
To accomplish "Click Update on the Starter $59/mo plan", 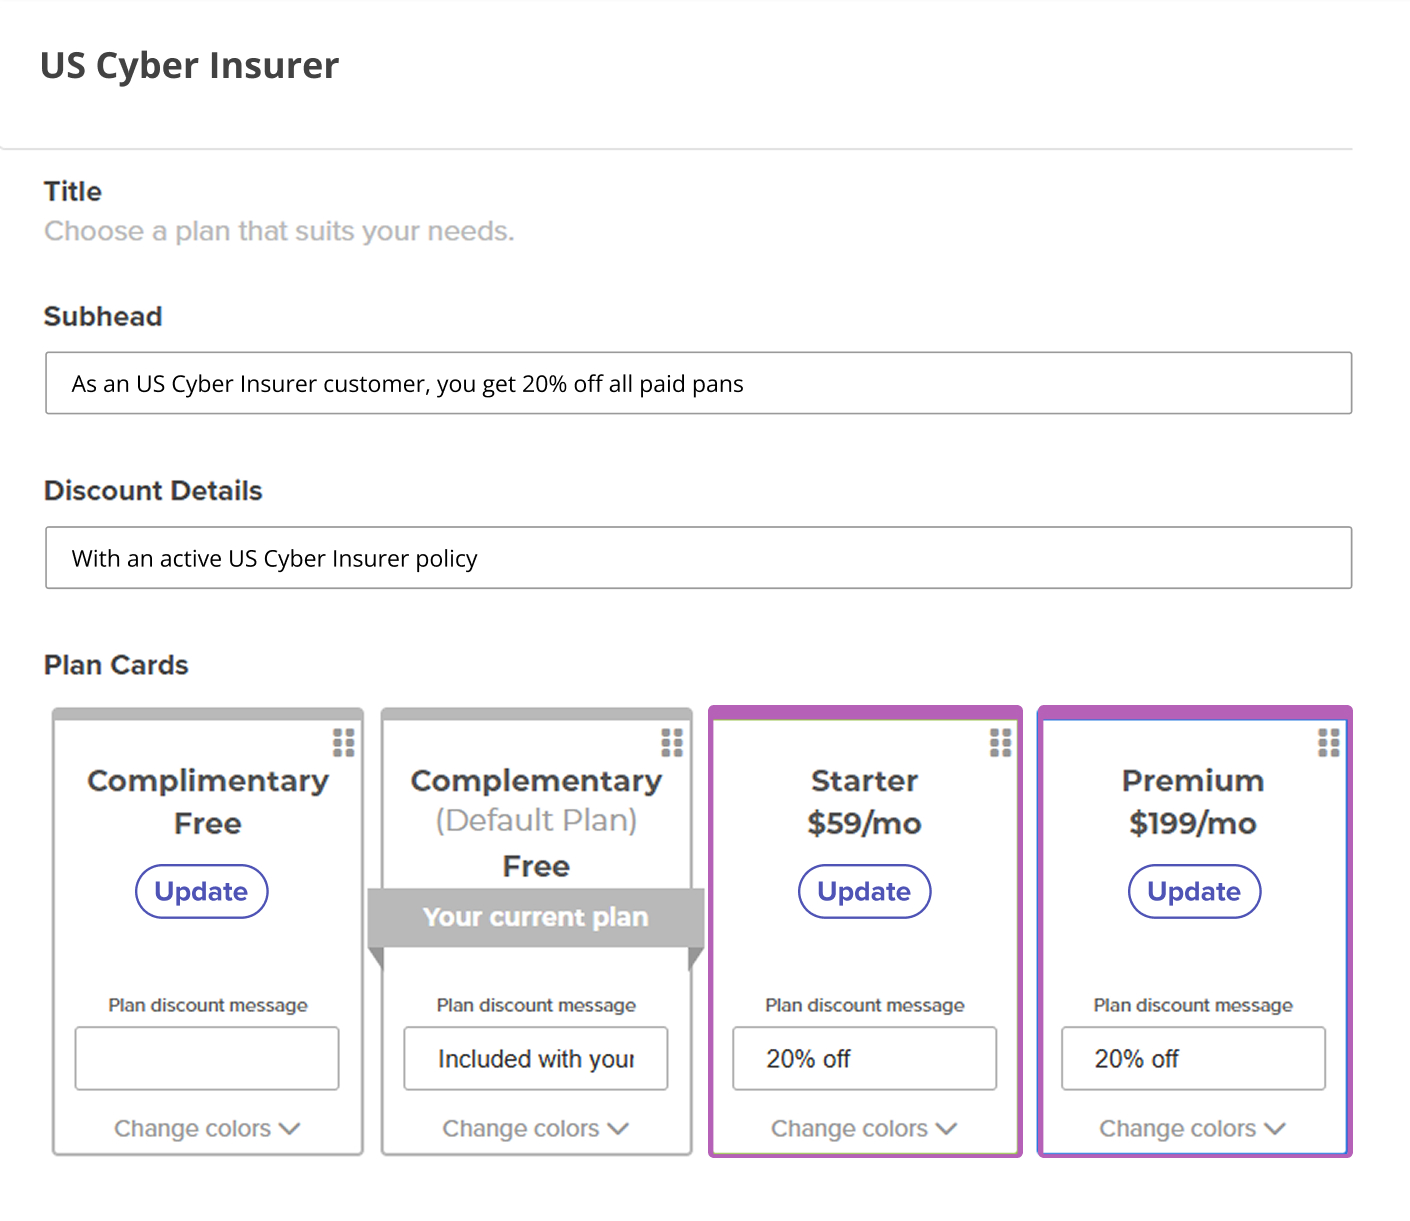I will [x=864, y=891].
